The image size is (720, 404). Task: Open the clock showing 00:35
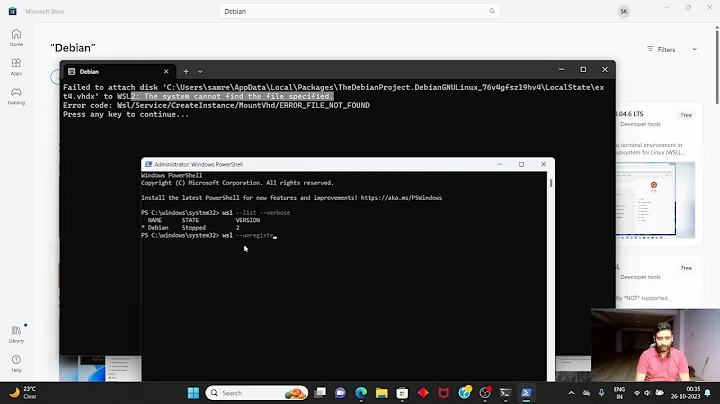click(686, 393)
